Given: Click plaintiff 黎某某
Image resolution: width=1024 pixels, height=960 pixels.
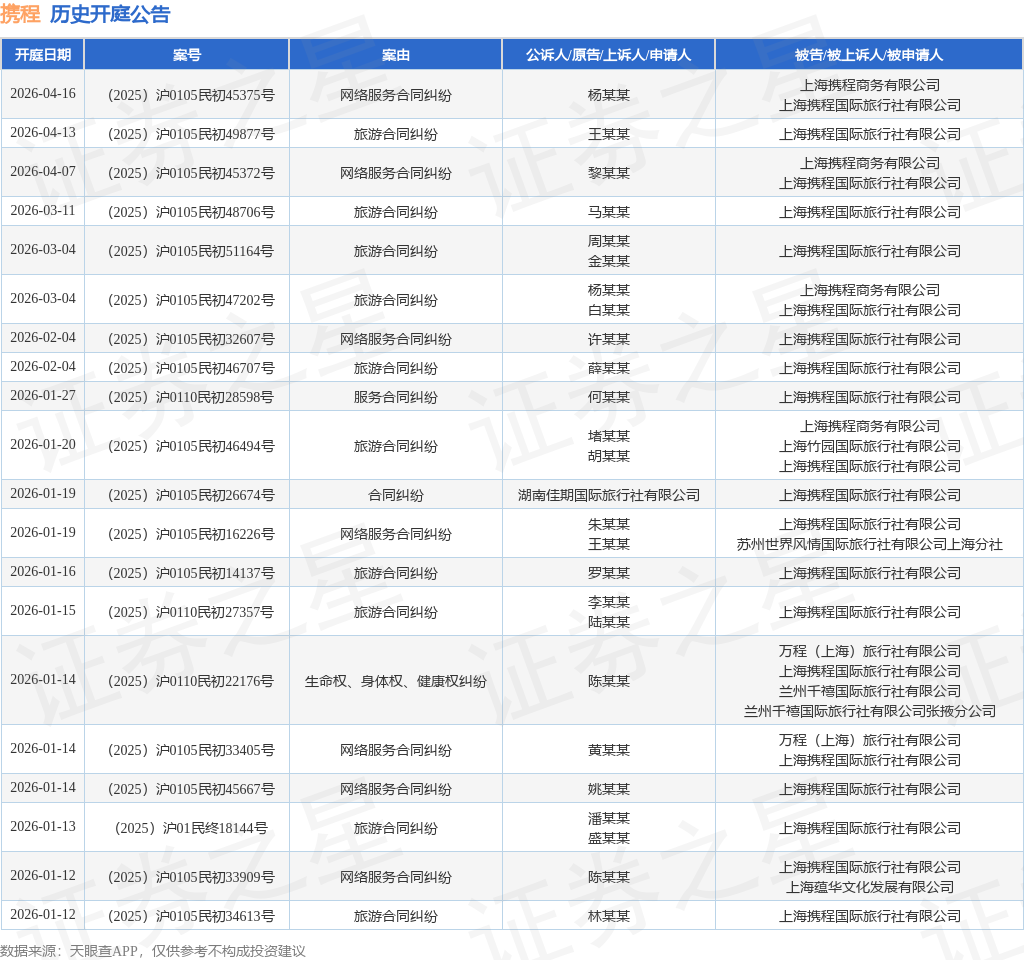Looking at the screenshot, I should [x=609, y=173].
